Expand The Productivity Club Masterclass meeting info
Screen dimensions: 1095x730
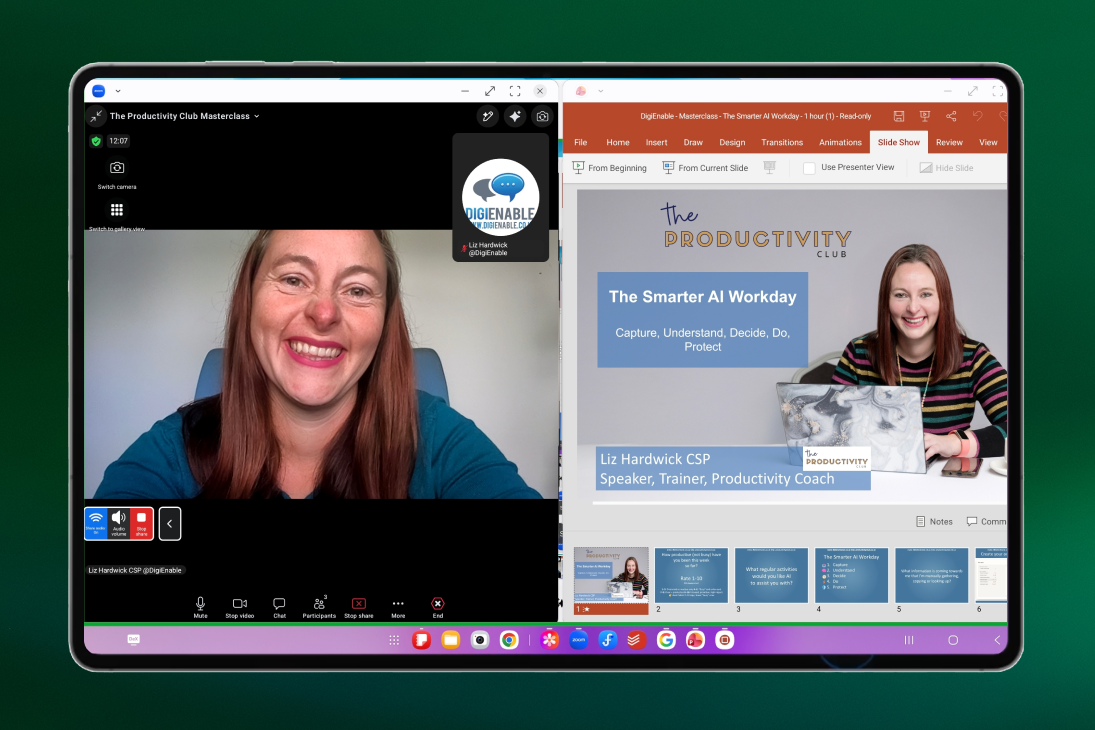pos(184,116)
